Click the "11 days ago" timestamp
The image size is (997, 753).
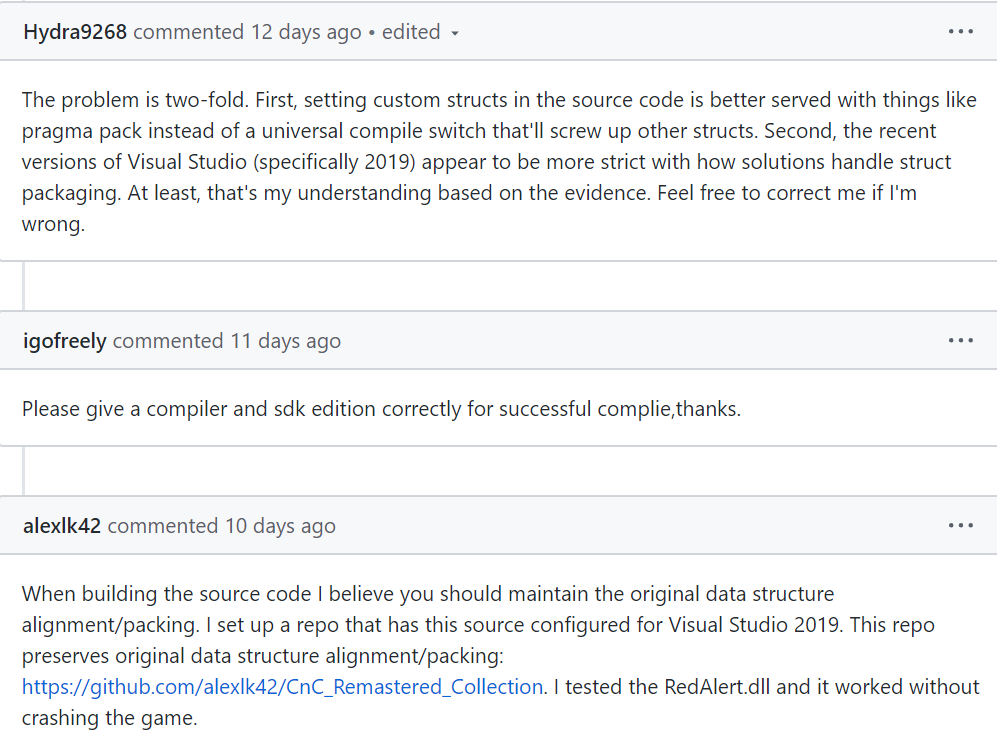click(x=286, y=341)
